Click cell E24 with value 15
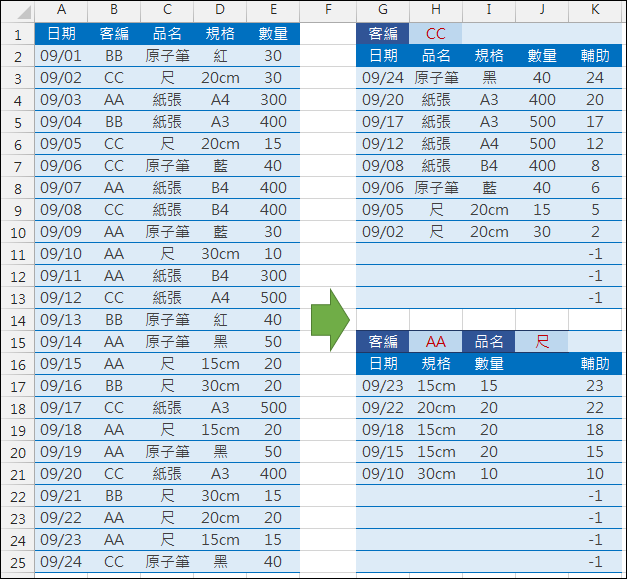 273,539
